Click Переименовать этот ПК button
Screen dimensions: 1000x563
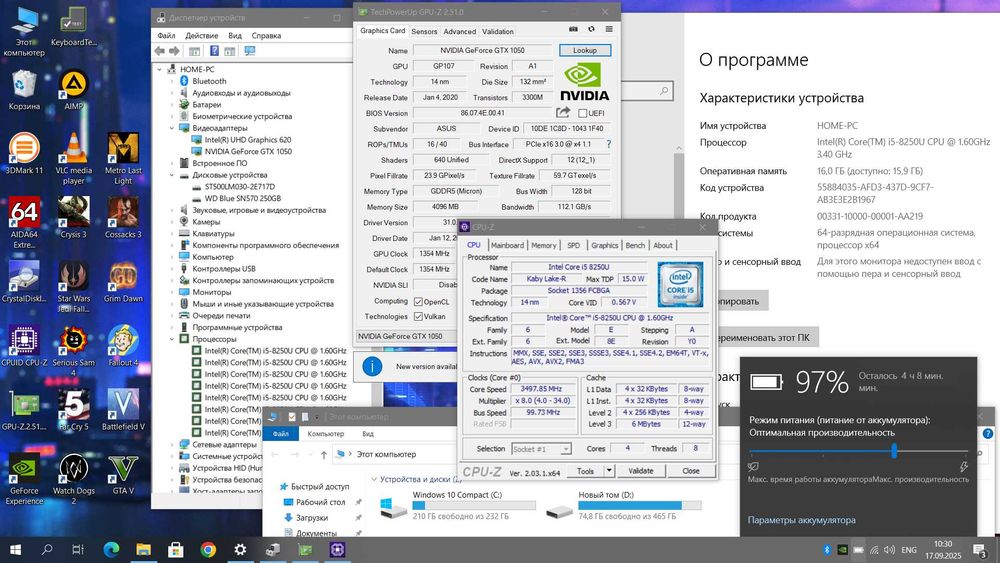coord(765,337)
